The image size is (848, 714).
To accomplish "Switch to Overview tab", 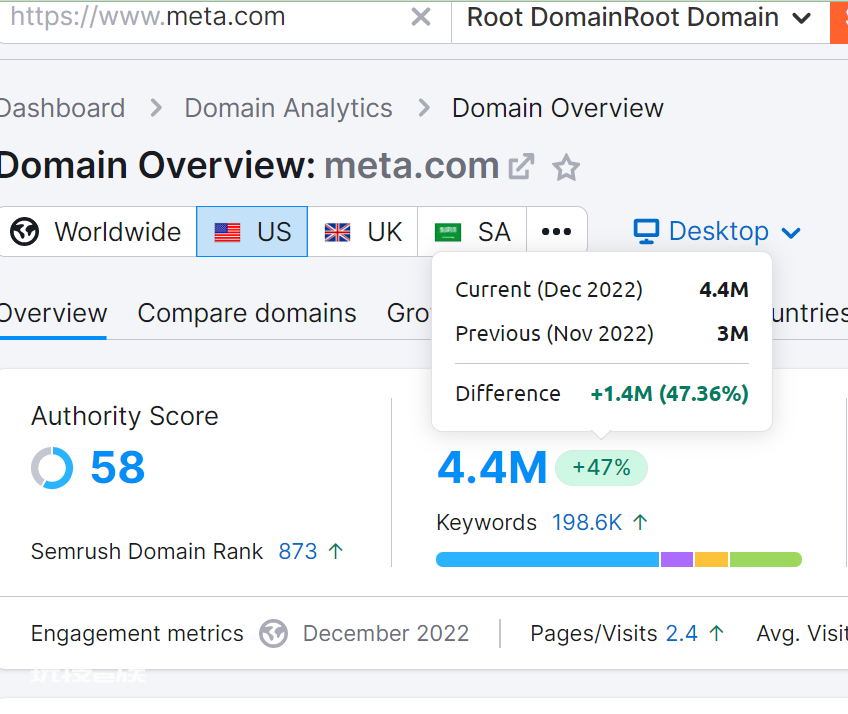I will click(x=53, y=314).
